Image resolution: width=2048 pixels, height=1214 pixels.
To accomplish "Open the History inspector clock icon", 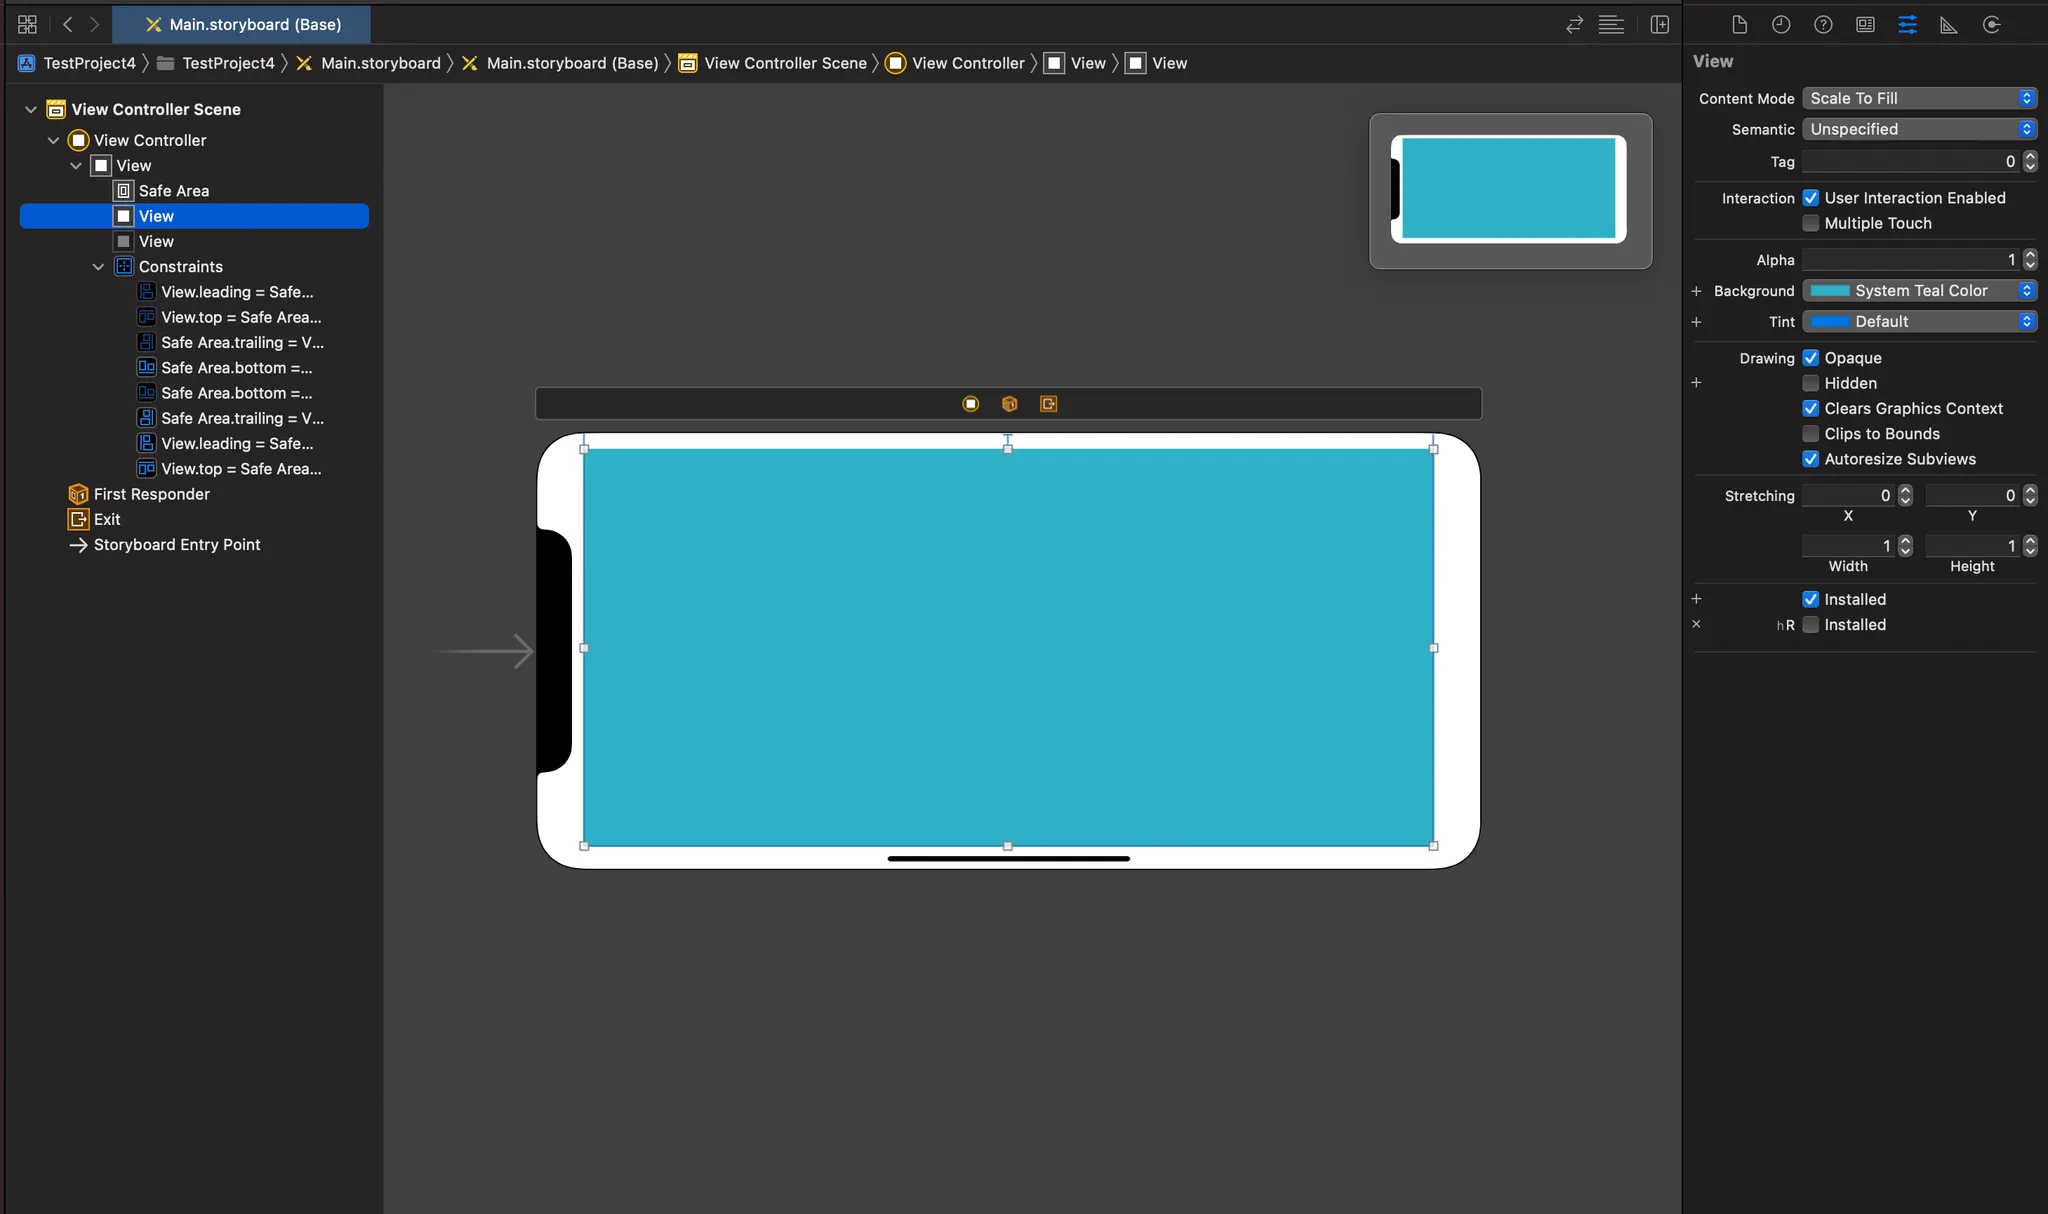I will tap(1781, 25).
